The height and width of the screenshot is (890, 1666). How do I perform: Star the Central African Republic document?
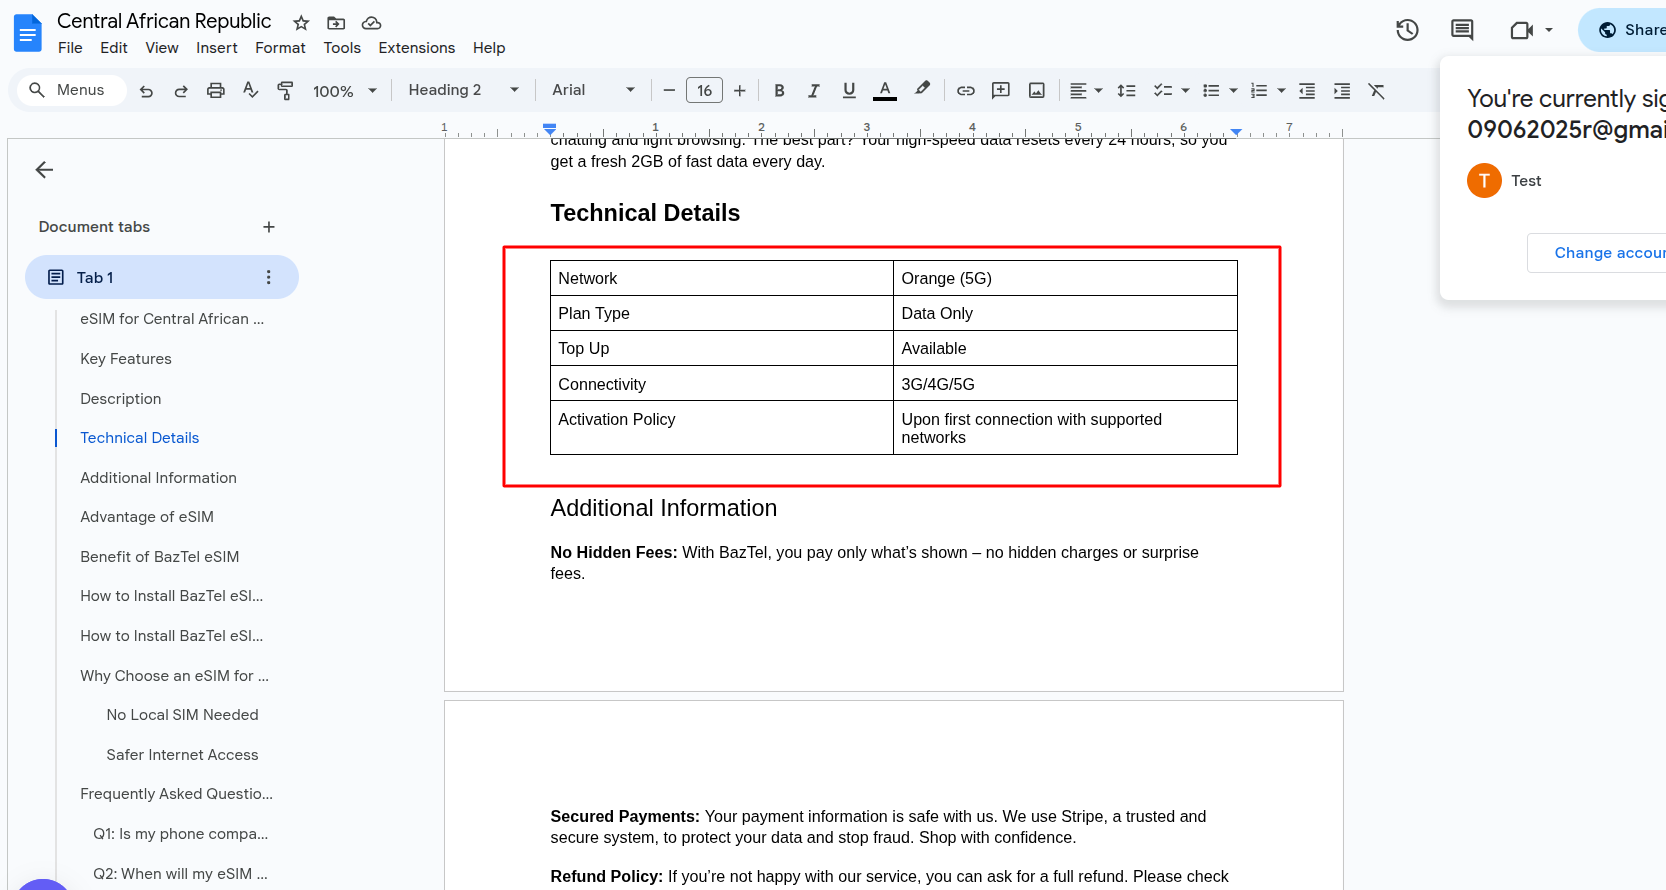301,23
